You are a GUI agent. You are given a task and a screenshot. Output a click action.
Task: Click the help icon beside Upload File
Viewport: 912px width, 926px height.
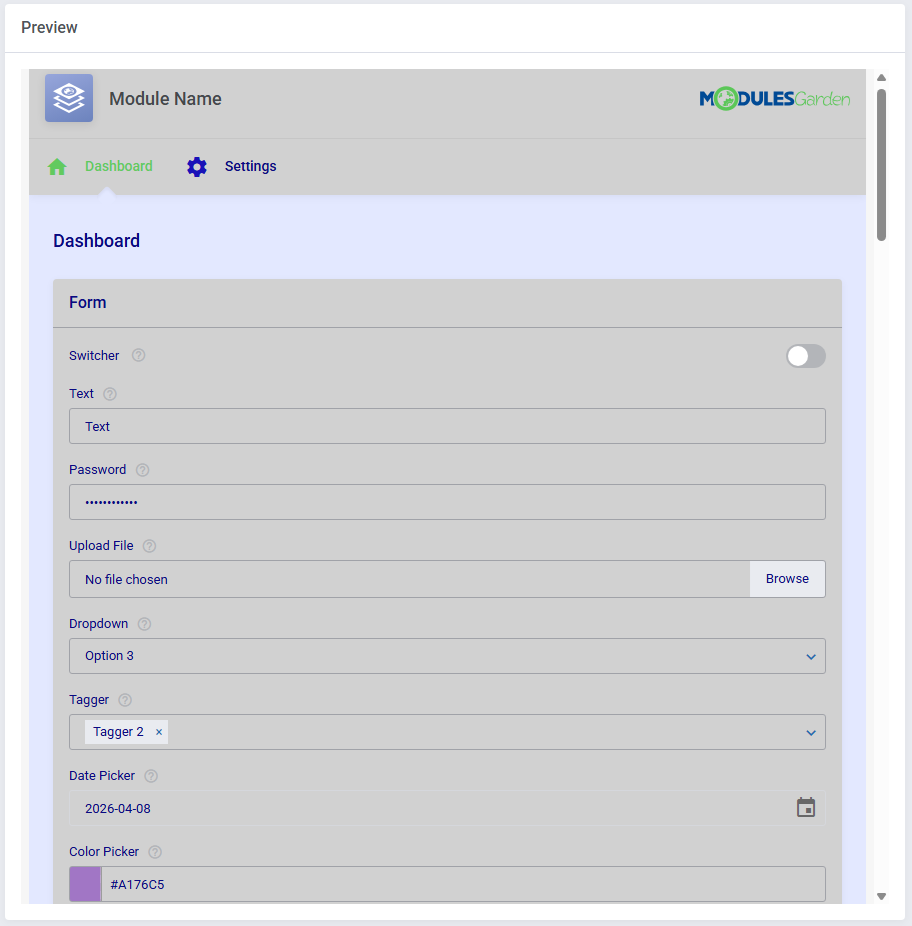(150, 546)
